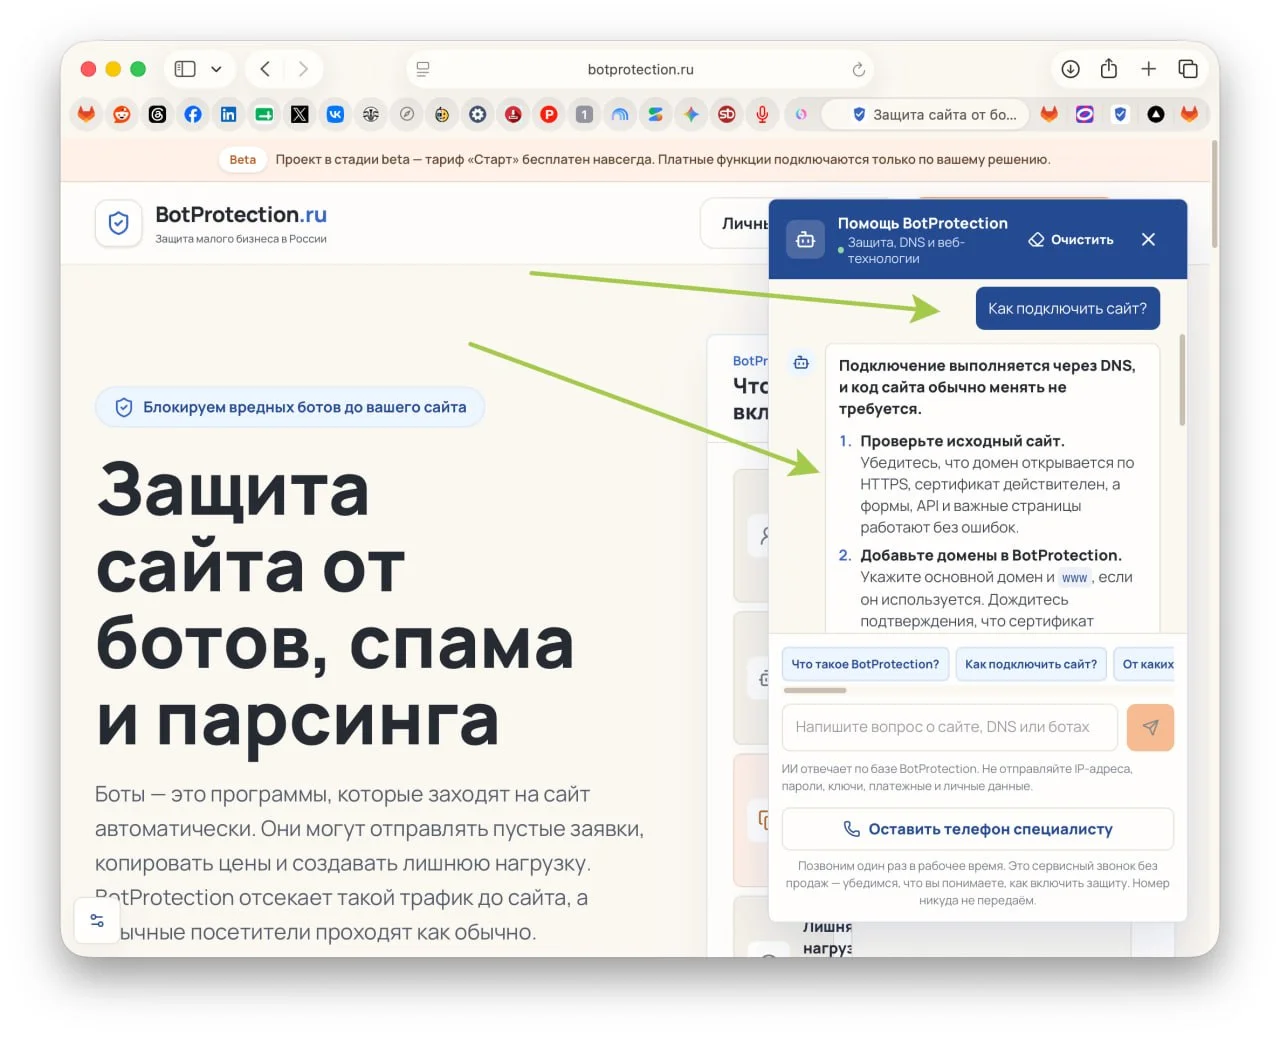Open the Safari share menu

[x=1109, y=69]
